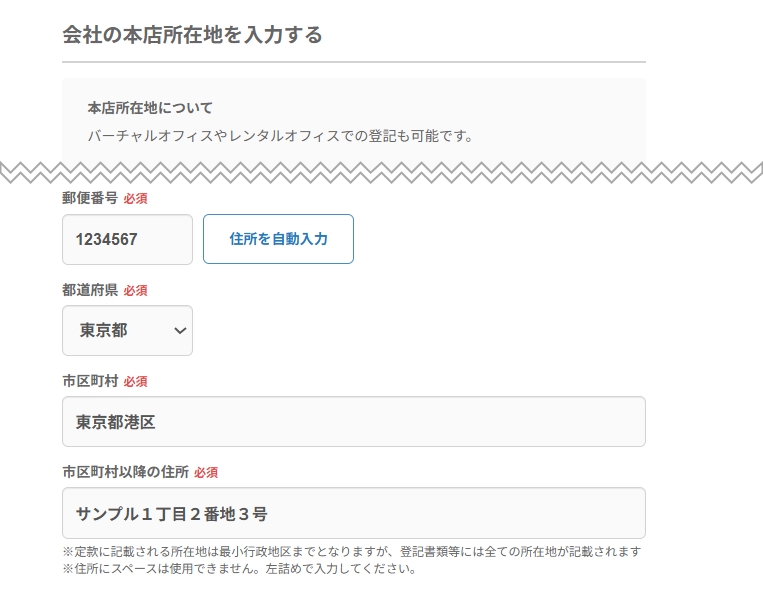
Task: Click the heading 会社の本店所在地を入力する
Action: pos(193,35)
